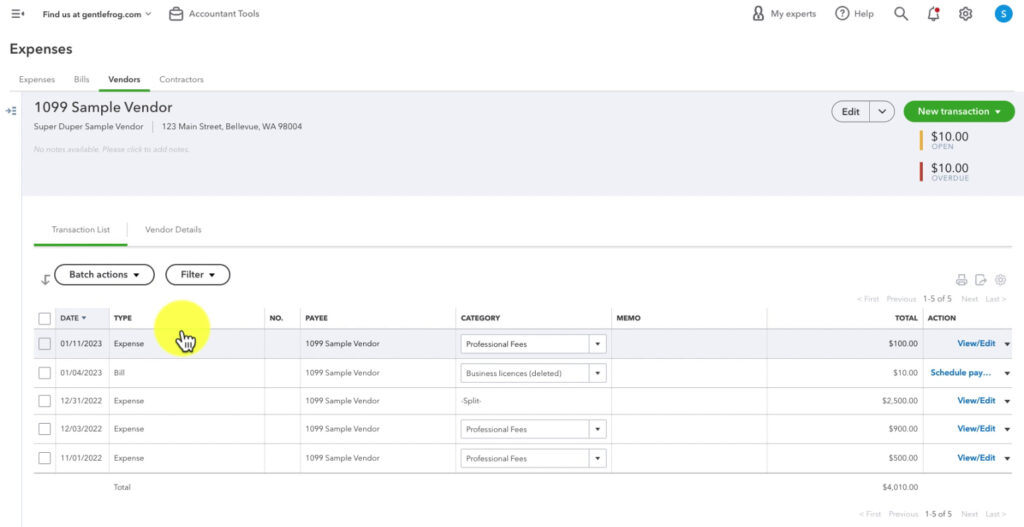The height and width of the screenshot is (527, 1024).
Task: Click the 123 Main Street address
Action: click(x=232, y=127)
